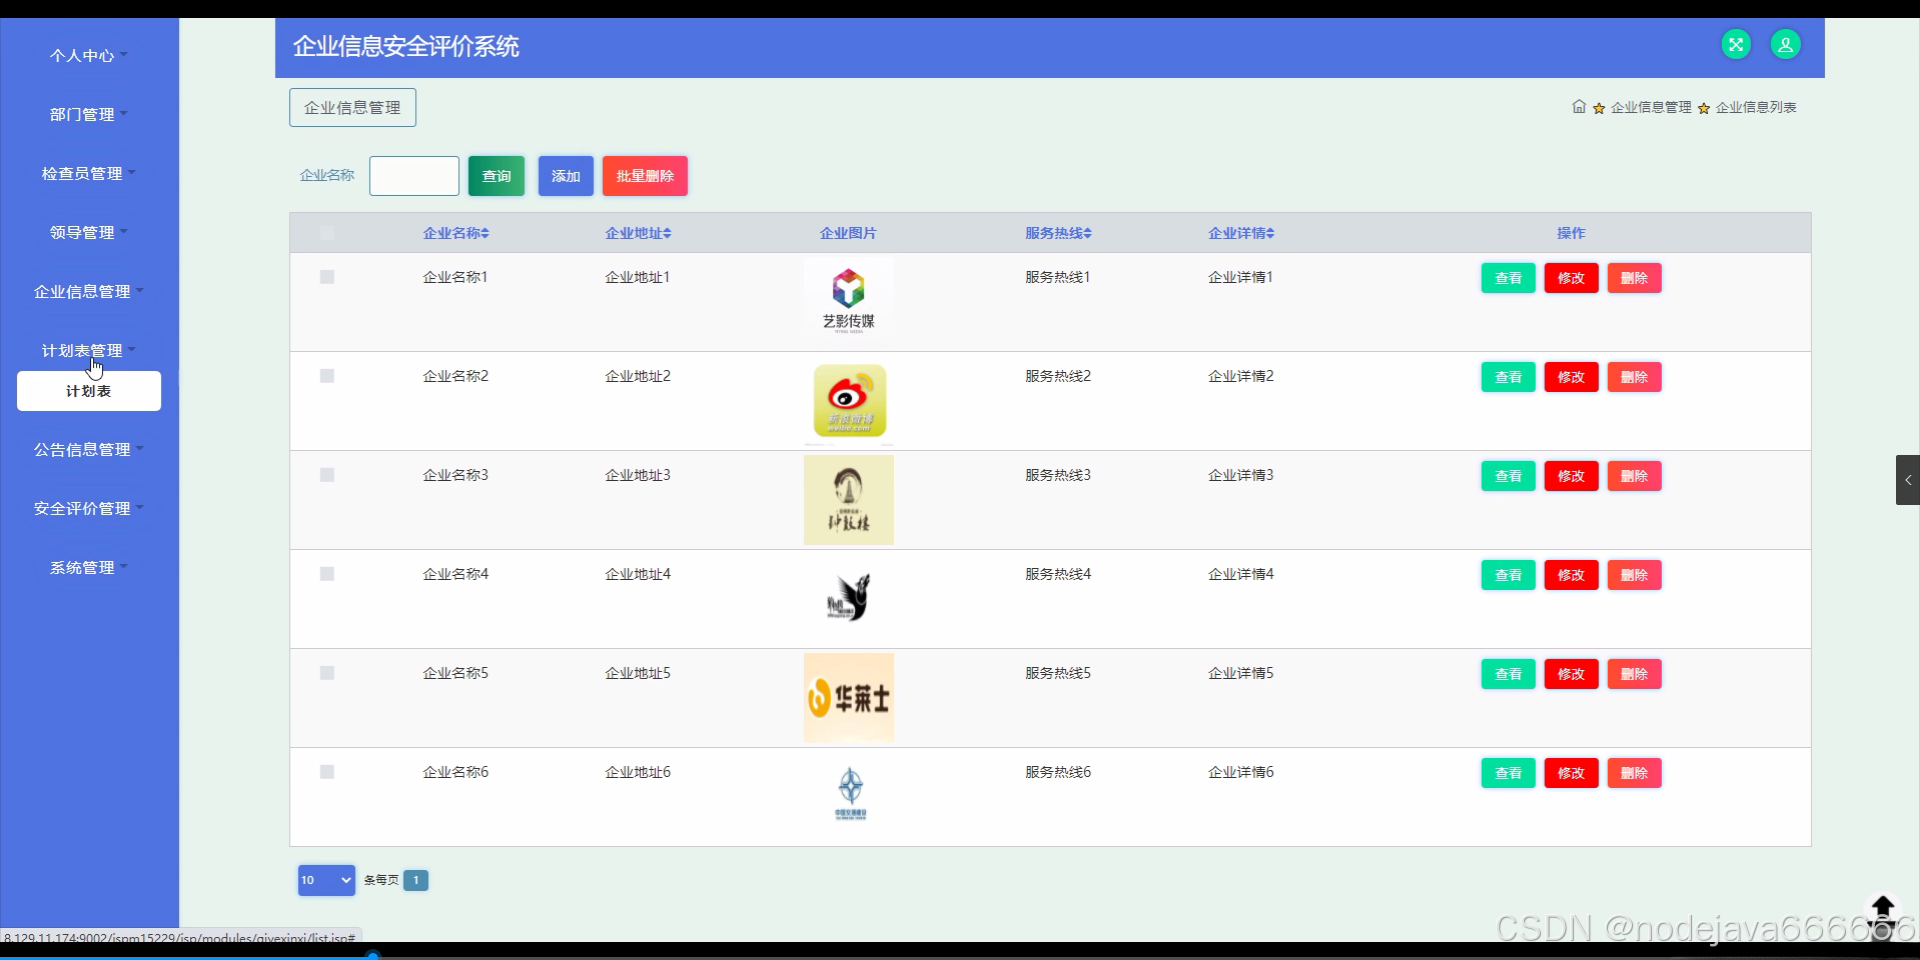The height and width of the screenshot is (960, 1920).
Task: Sort by 企业地址 column header
Action: (x=638, y=233)
